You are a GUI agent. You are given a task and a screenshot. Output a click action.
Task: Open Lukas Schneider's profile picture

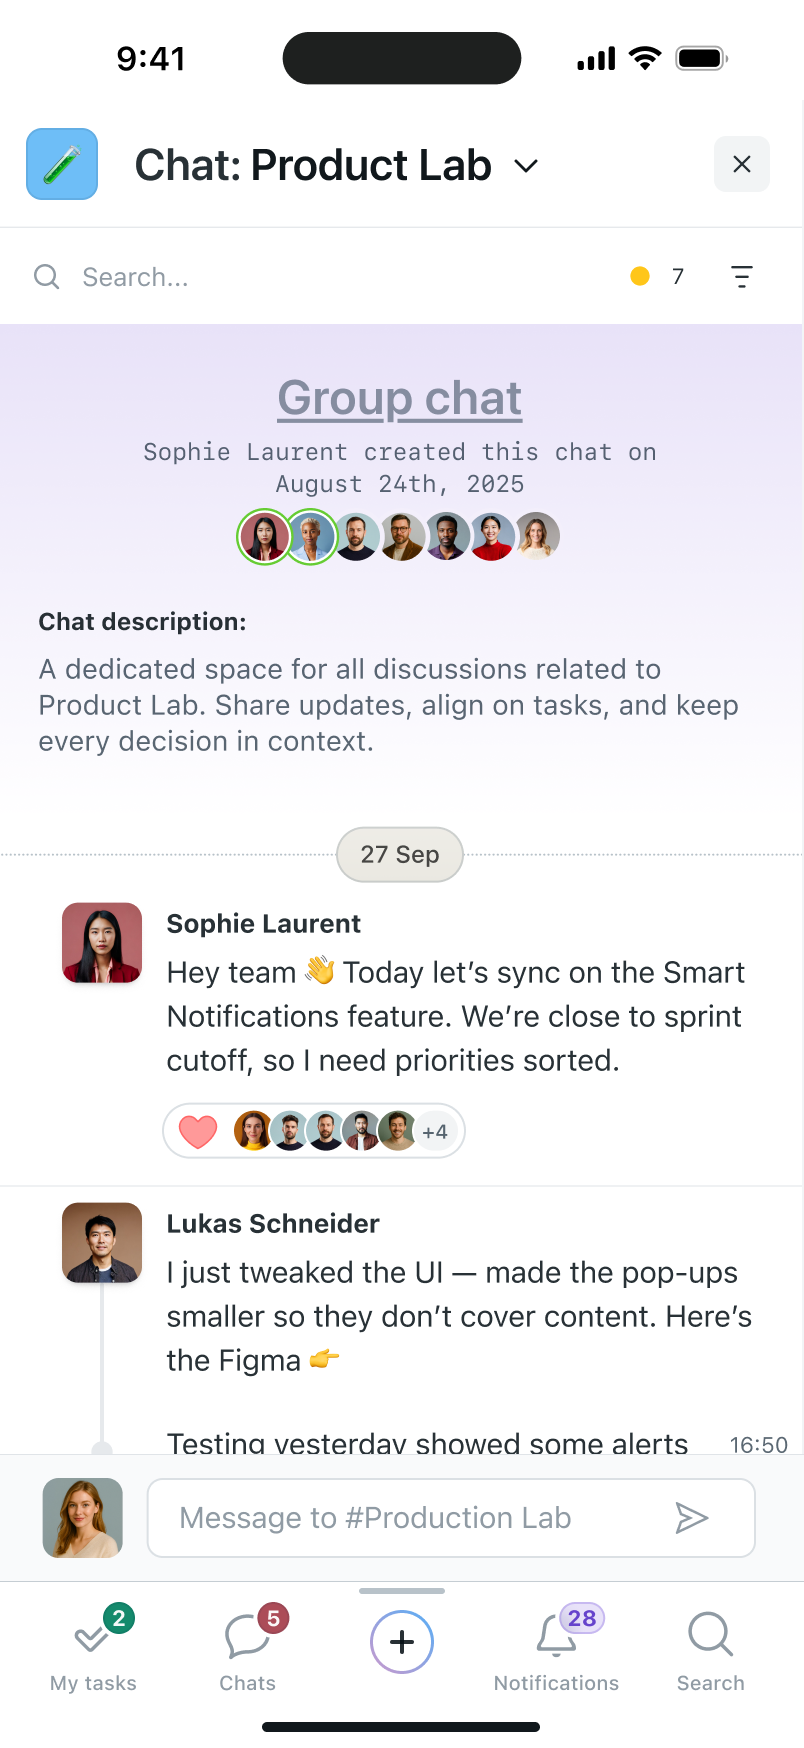[102, 1243]
